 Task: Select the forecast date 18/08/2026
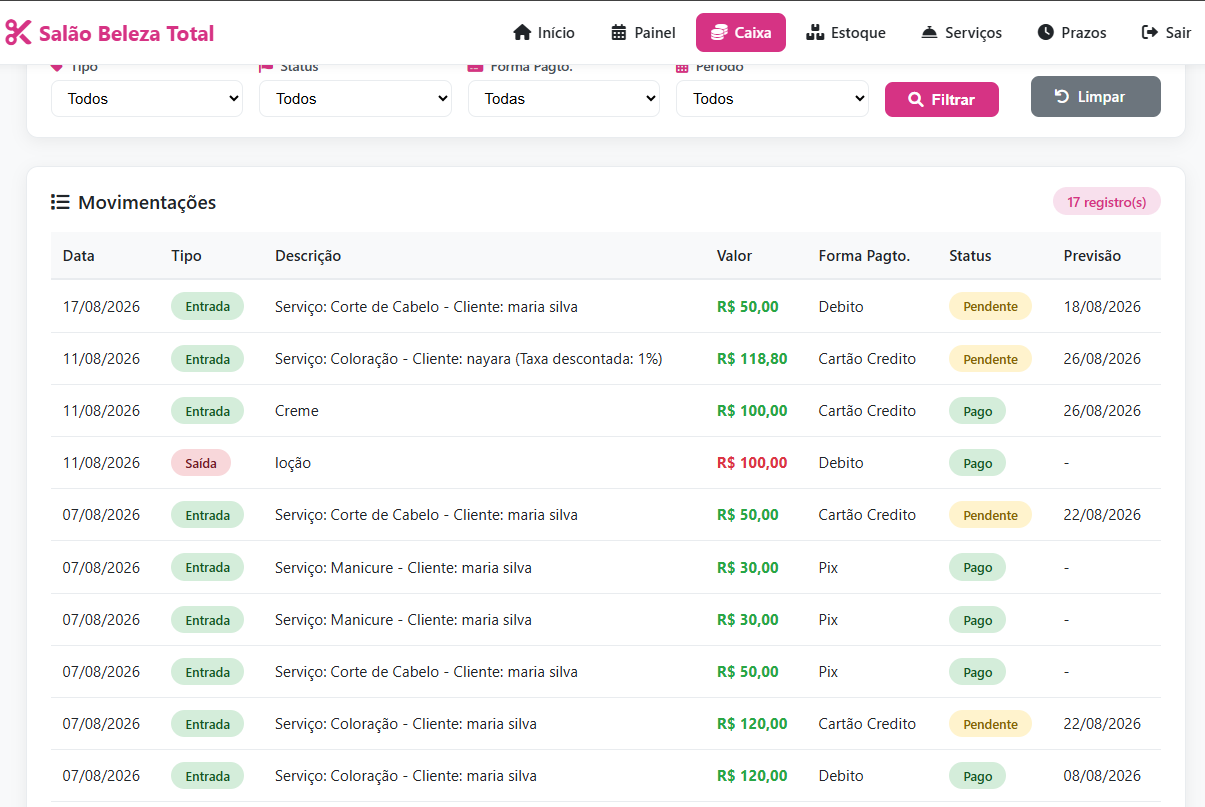click(1102, 307)
